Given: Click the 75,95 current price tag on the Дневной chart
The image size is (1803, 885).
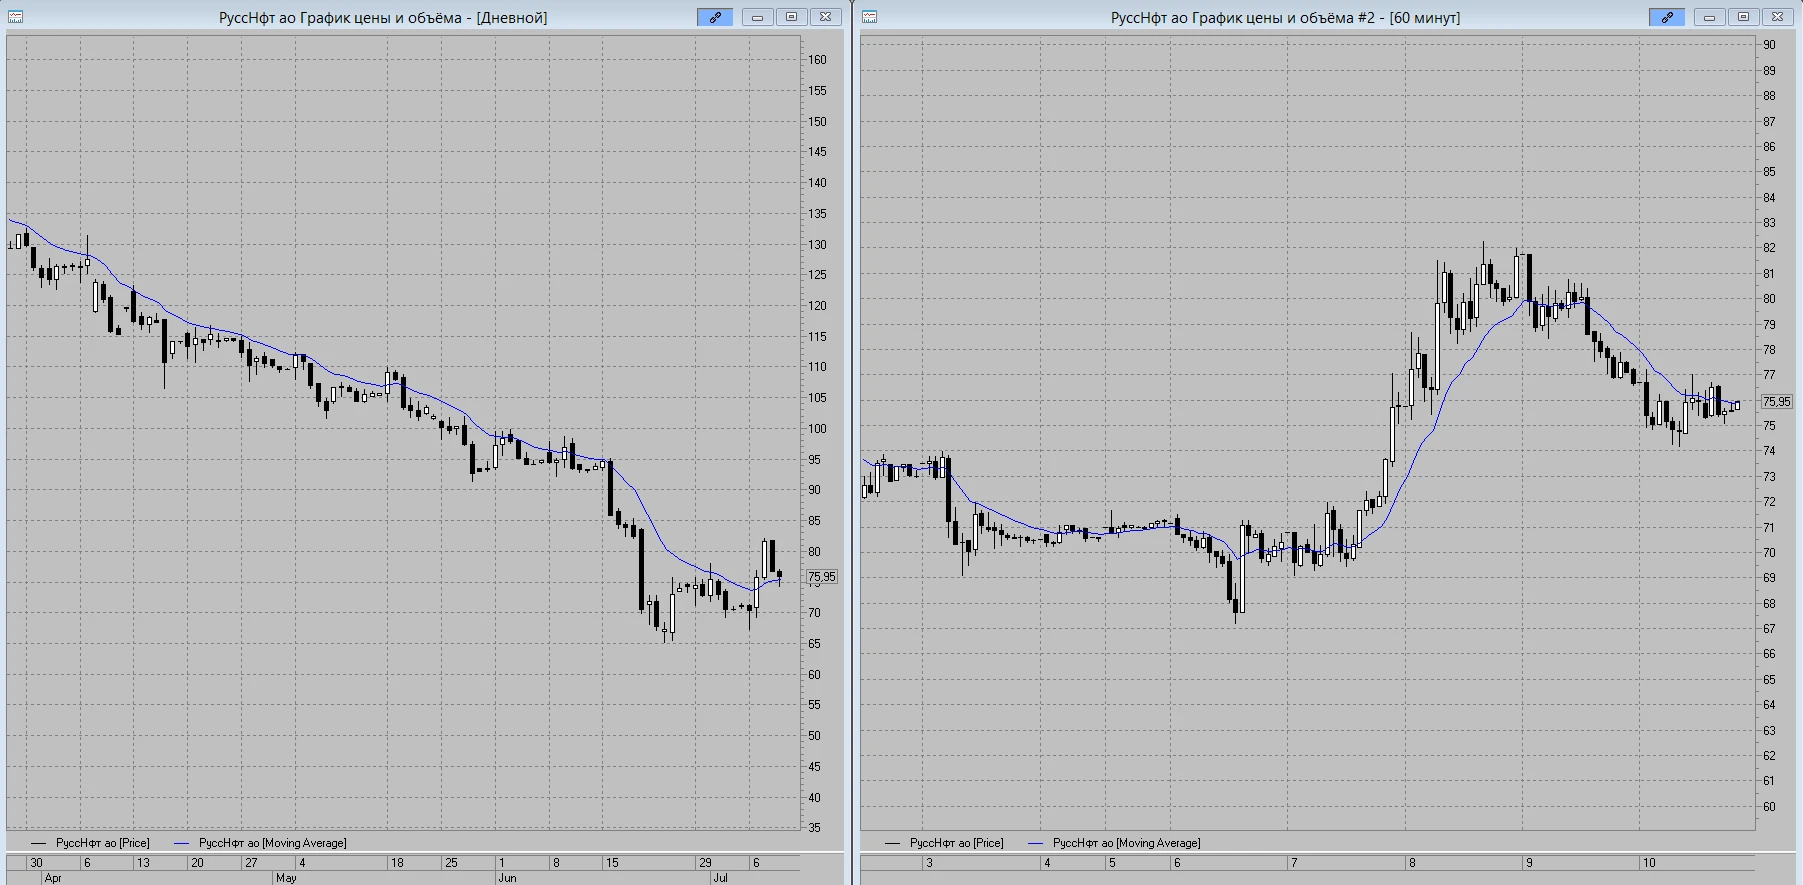Looking at the screenshot, I should (822, 577).
